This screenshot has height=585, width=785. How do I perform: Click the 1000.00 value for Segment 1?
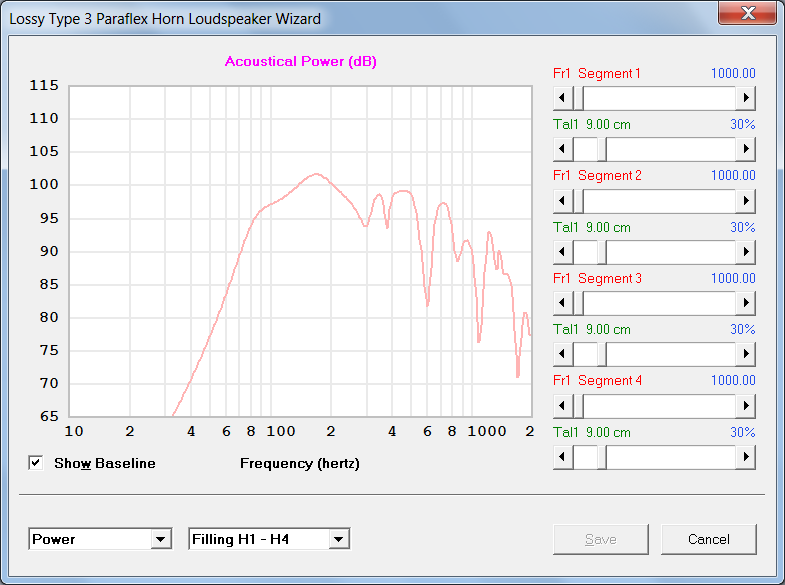pos(733,74)
